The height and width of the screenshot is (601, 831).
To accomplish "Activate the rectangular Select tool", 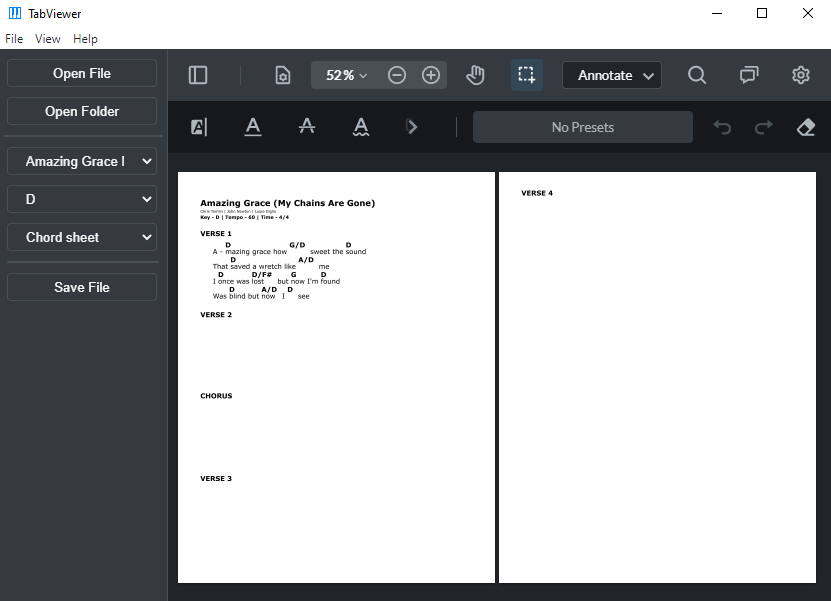I will click(526, 75).
